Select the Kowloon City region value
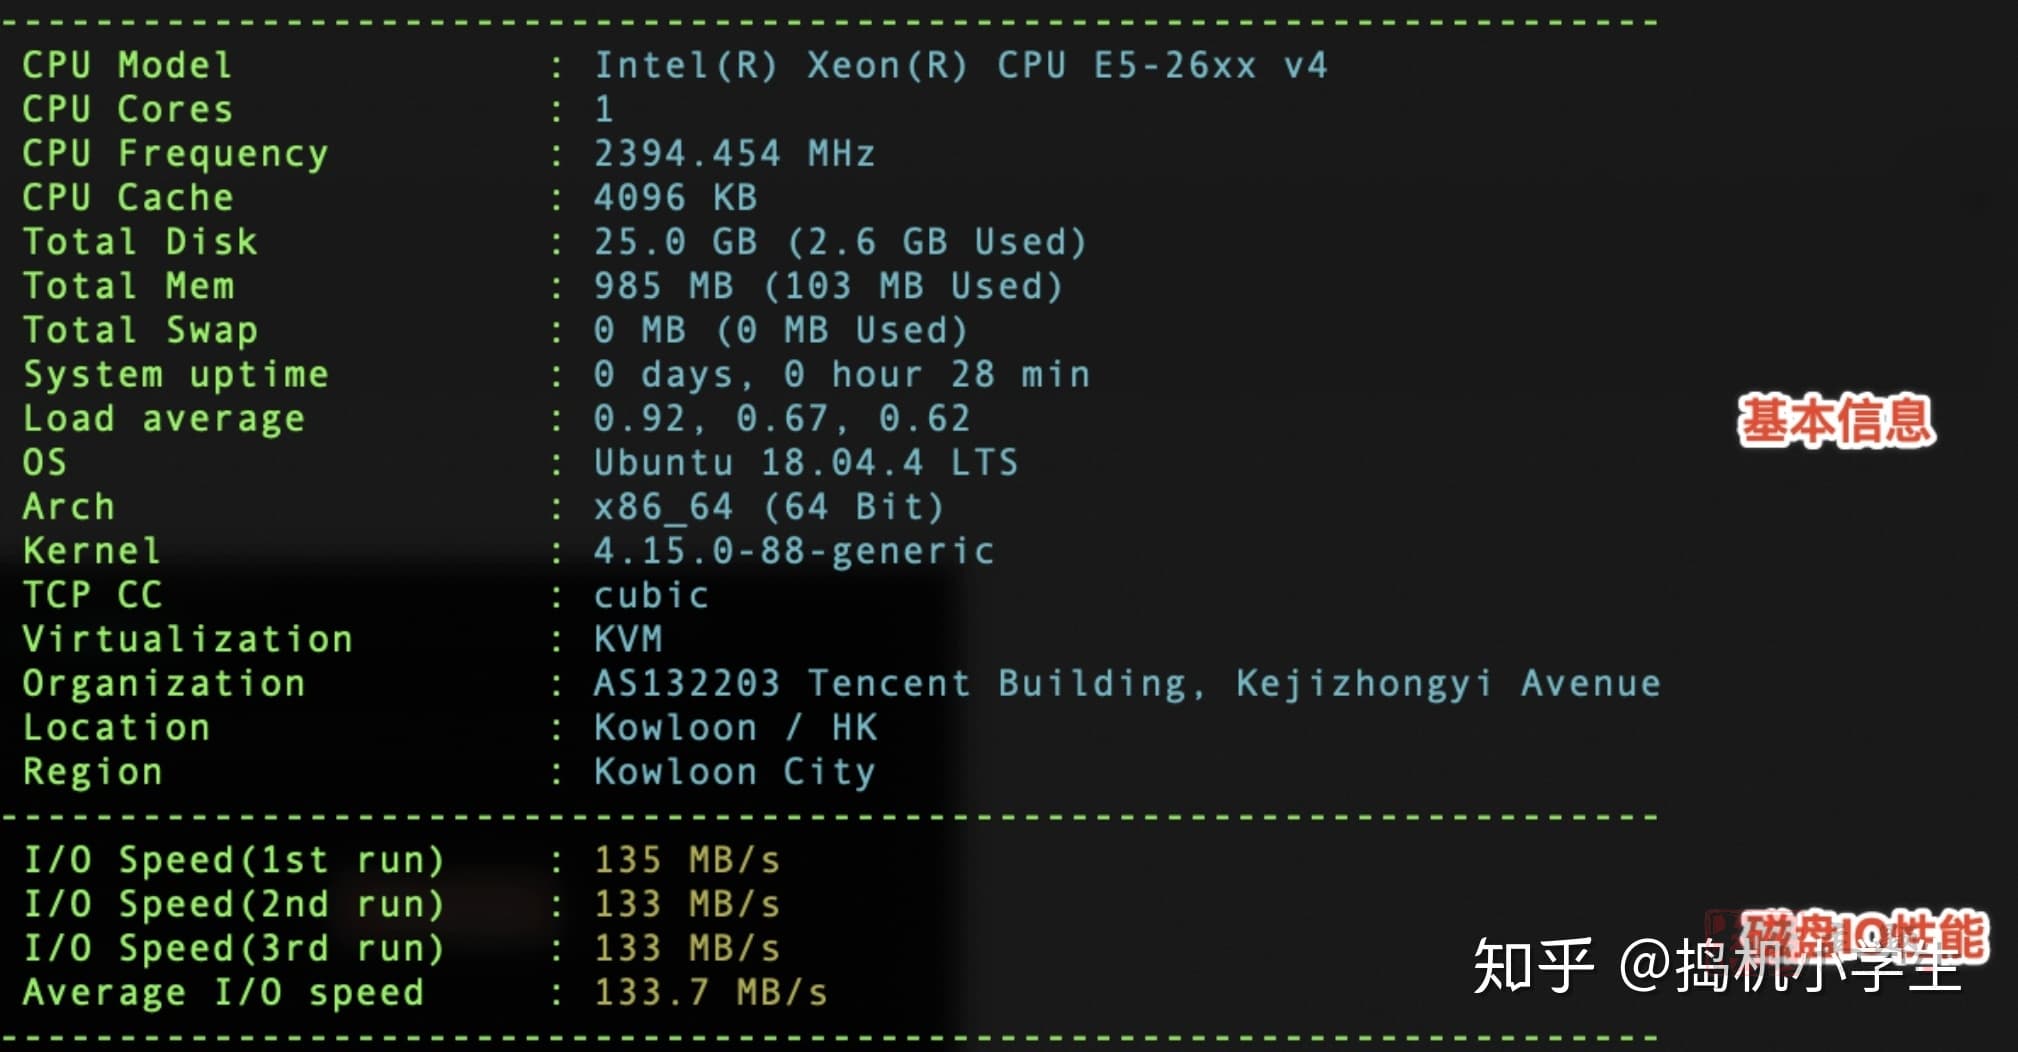Screen dimensions: 2018x1052 734,771
